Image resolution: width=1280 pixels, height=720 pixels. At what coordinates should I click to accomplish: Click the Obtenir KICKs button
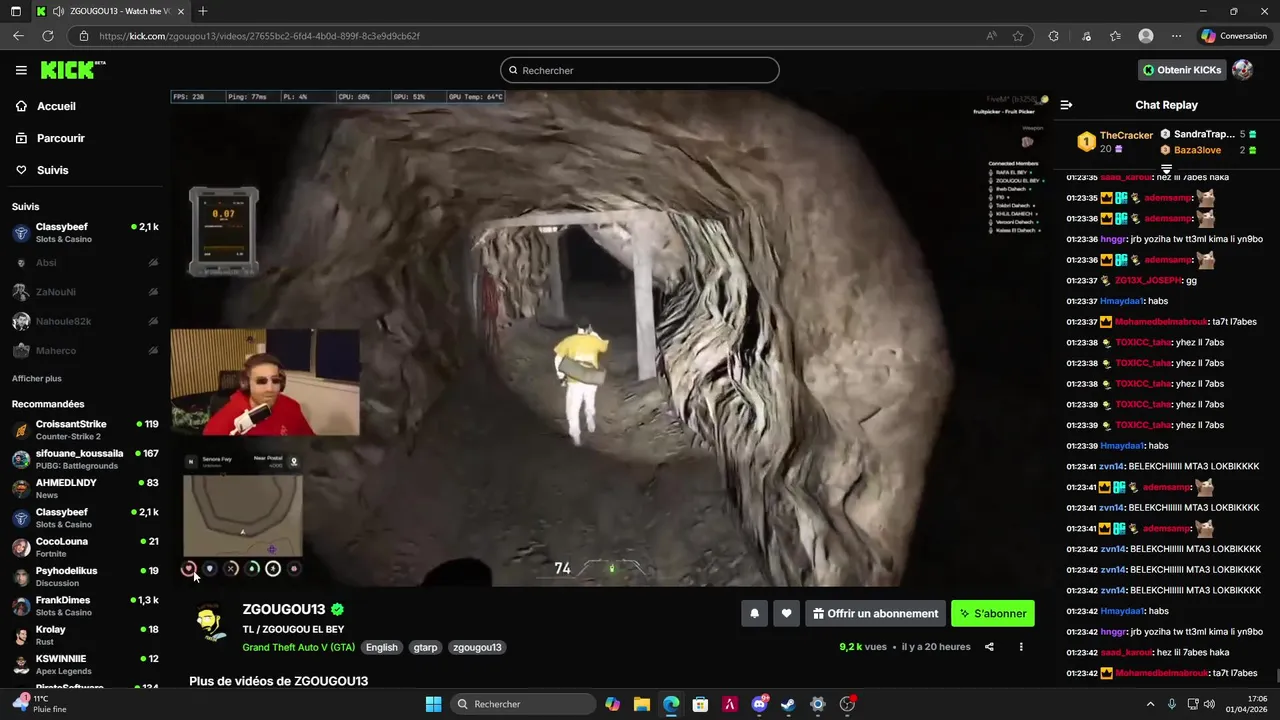click(x=1182, y=70)
